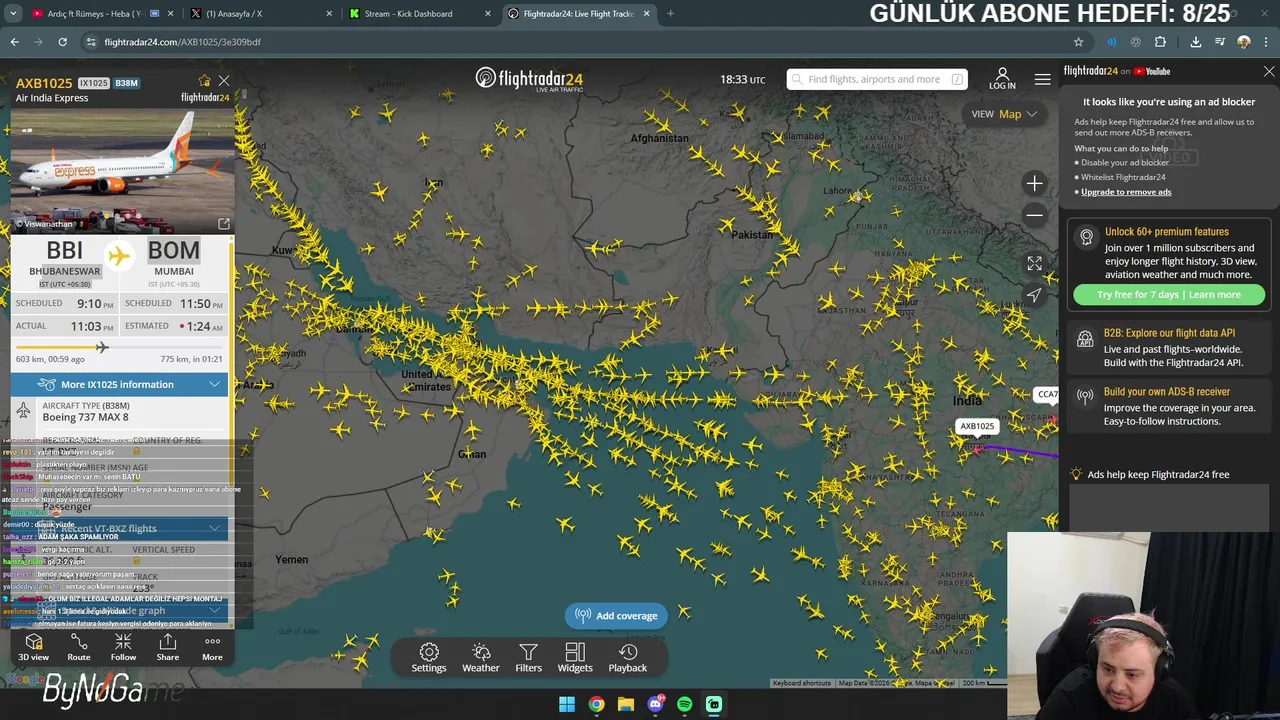Zoom in on the map

click(x=1034, y=183)
